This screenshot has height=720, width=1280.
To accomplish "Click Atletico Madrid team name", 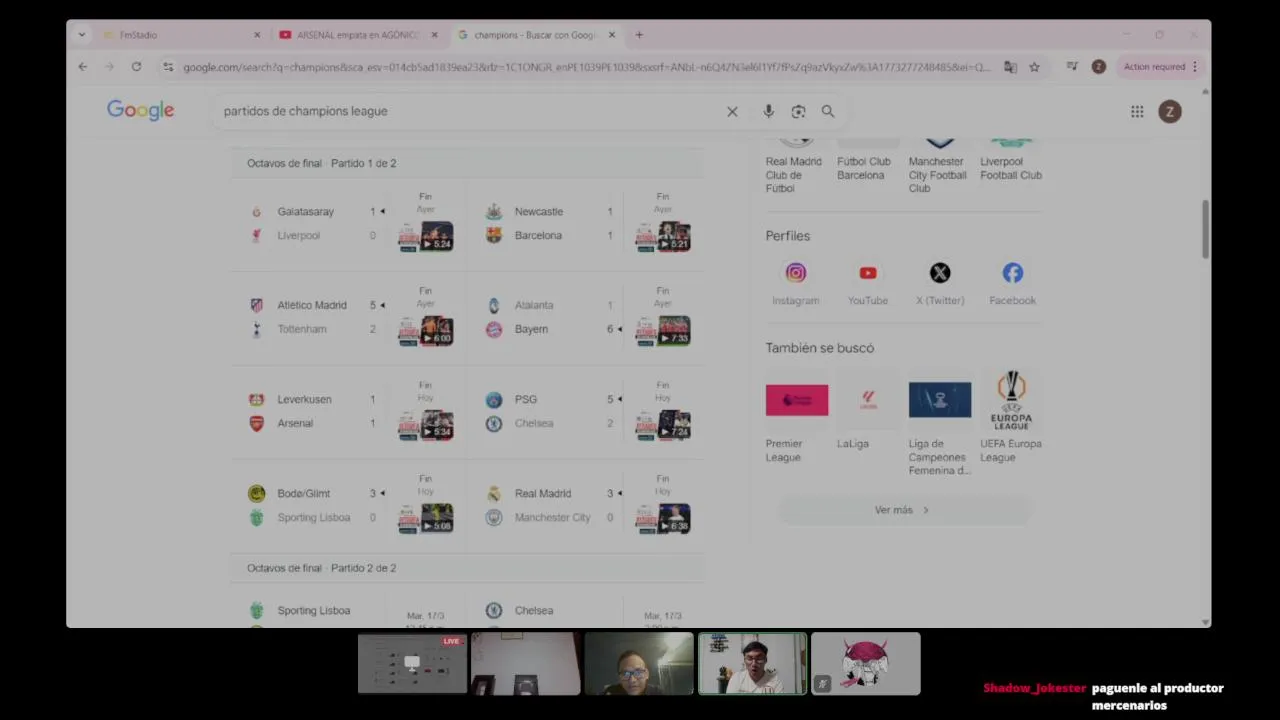I will pos(312,306).
